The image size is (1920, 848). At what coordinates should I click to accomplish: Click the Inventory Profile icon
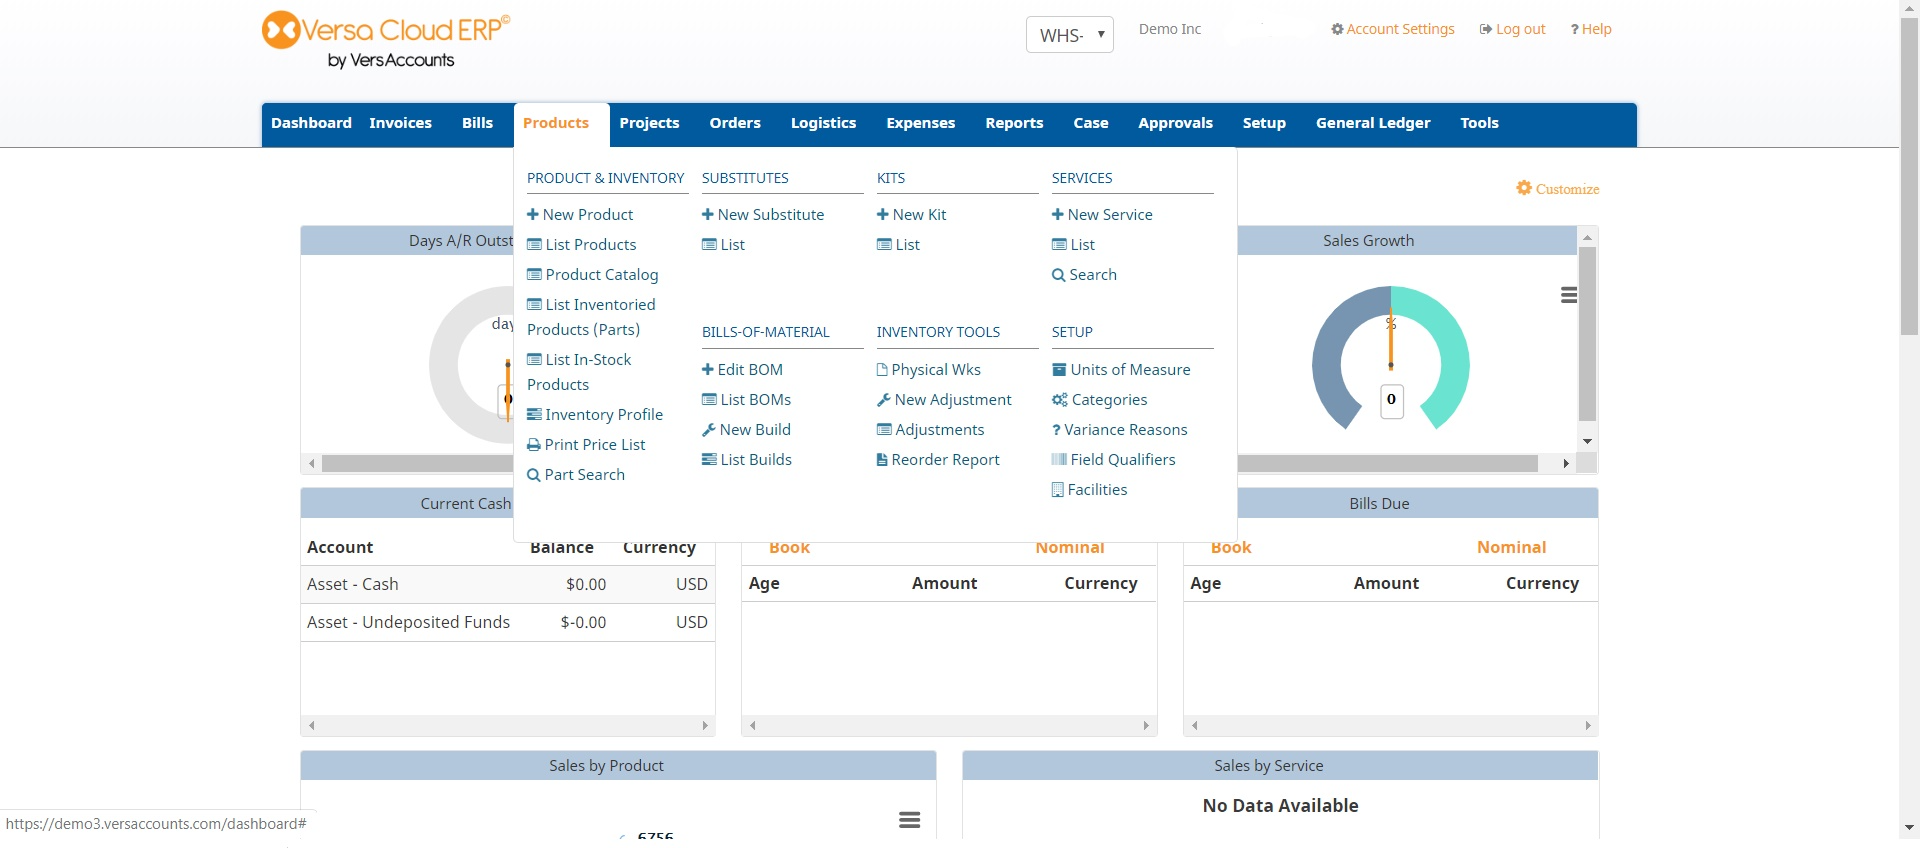(534, 414)
